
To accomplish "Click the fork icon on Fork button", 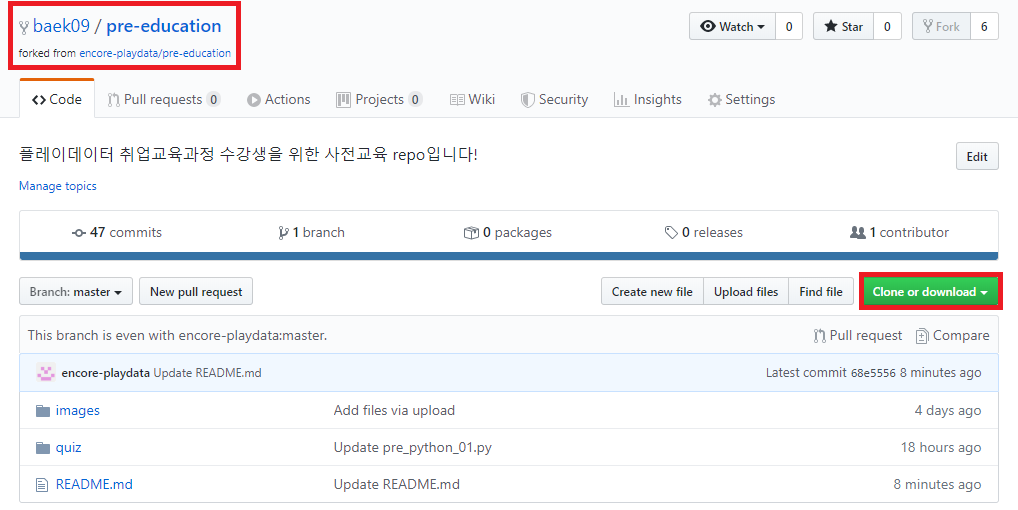I will [928, 27].
